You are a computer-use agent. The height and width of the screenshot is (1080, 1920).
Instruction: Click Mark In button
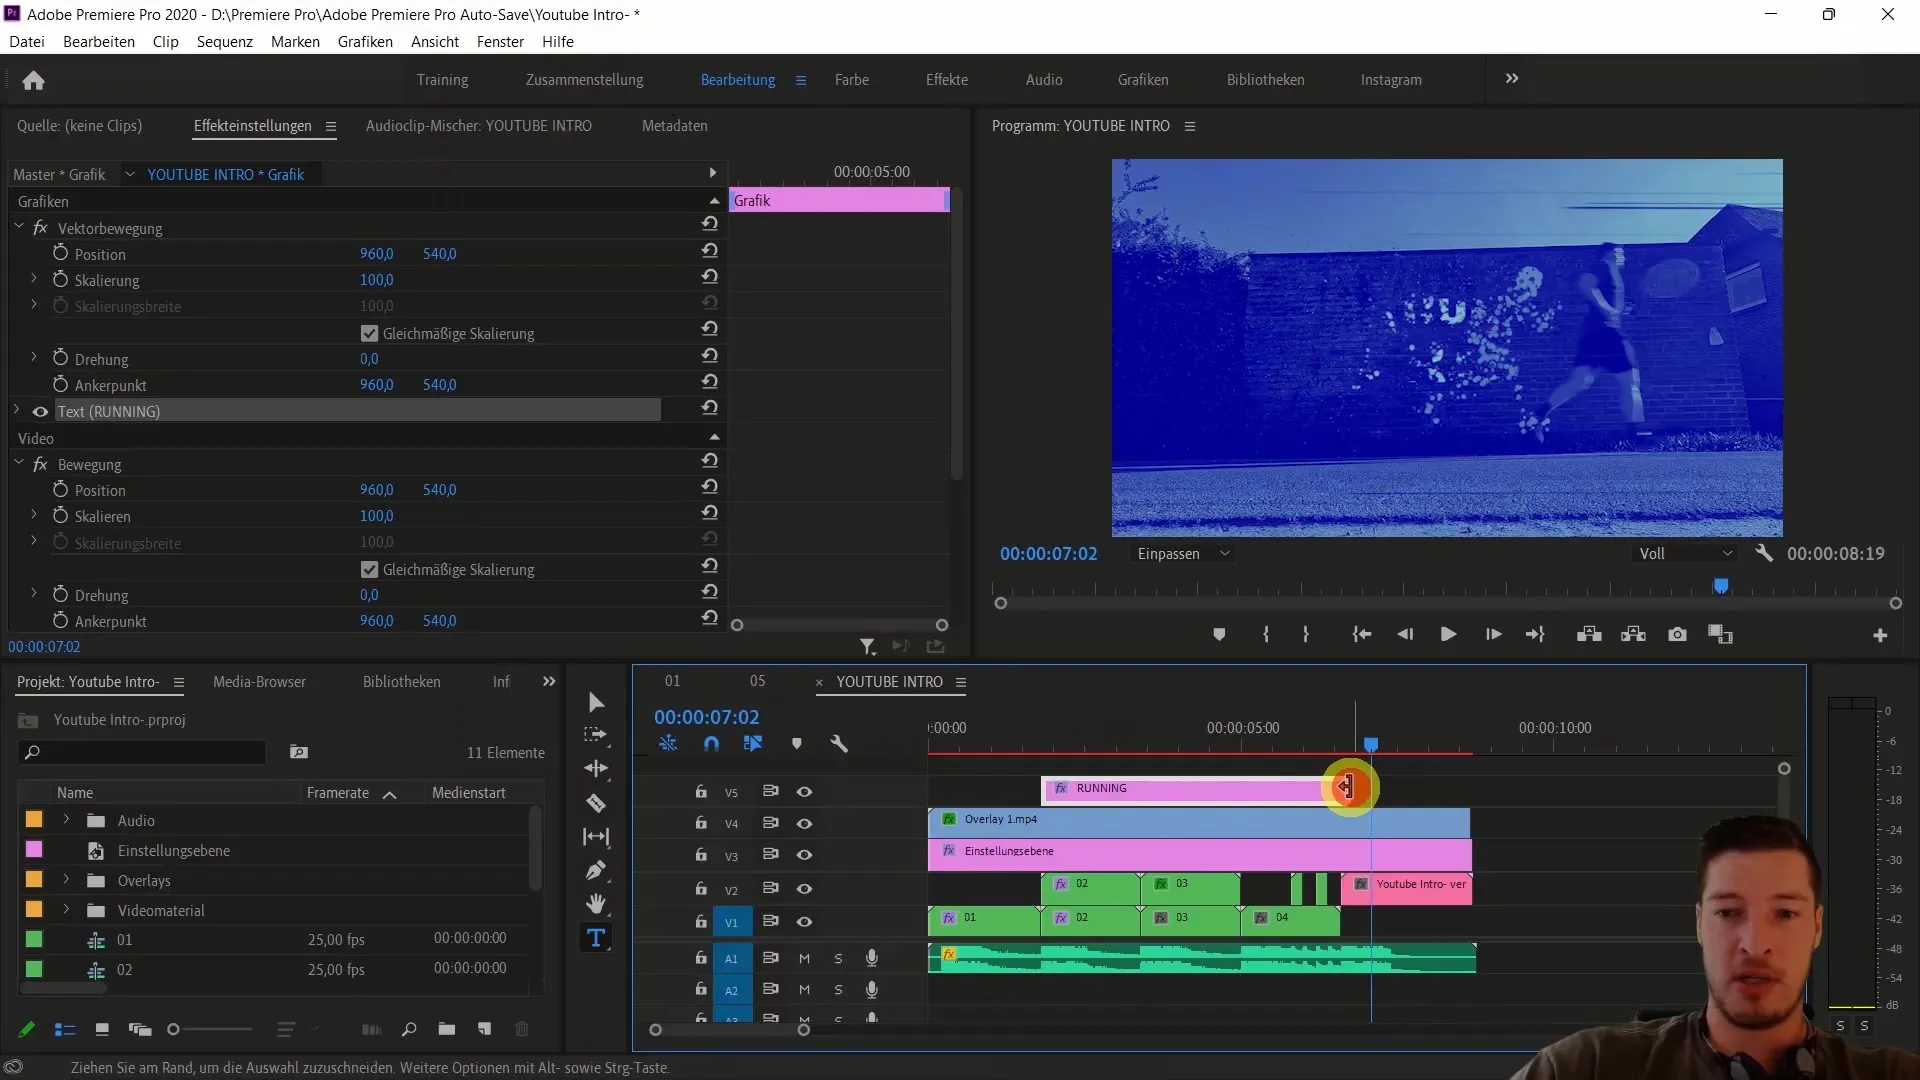(1266, 635)
